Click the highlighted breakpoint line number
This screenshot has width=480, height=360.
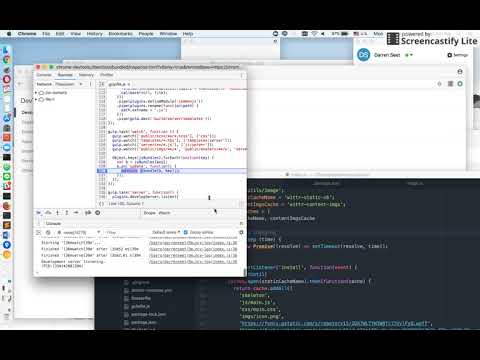102,171
